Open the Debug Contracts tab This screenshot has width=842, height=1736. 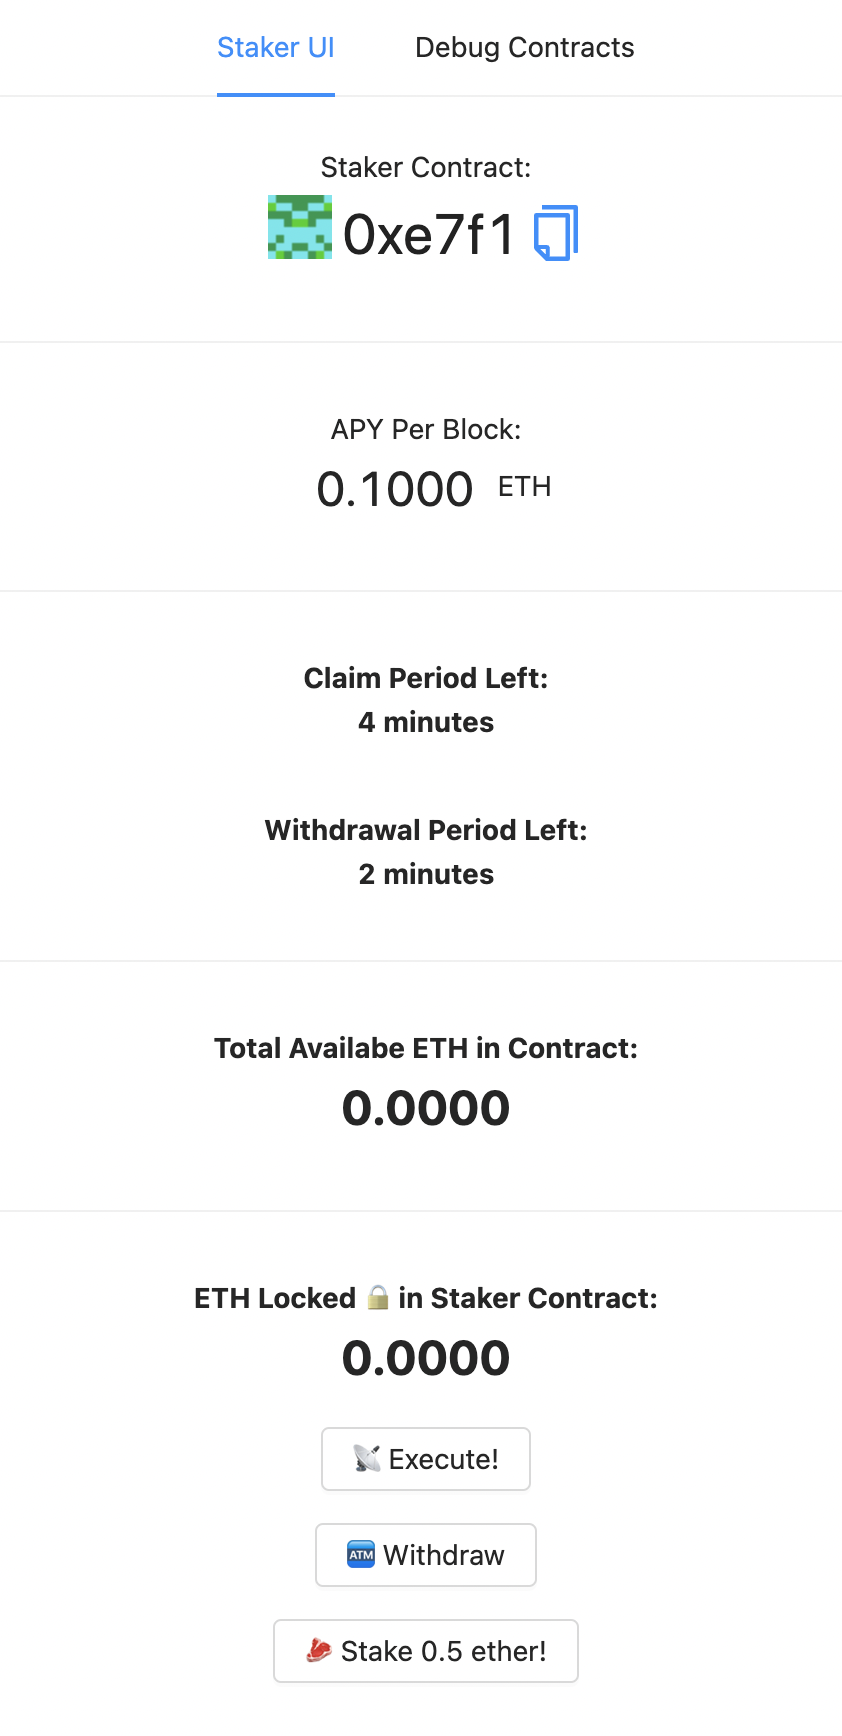point(524,48)
